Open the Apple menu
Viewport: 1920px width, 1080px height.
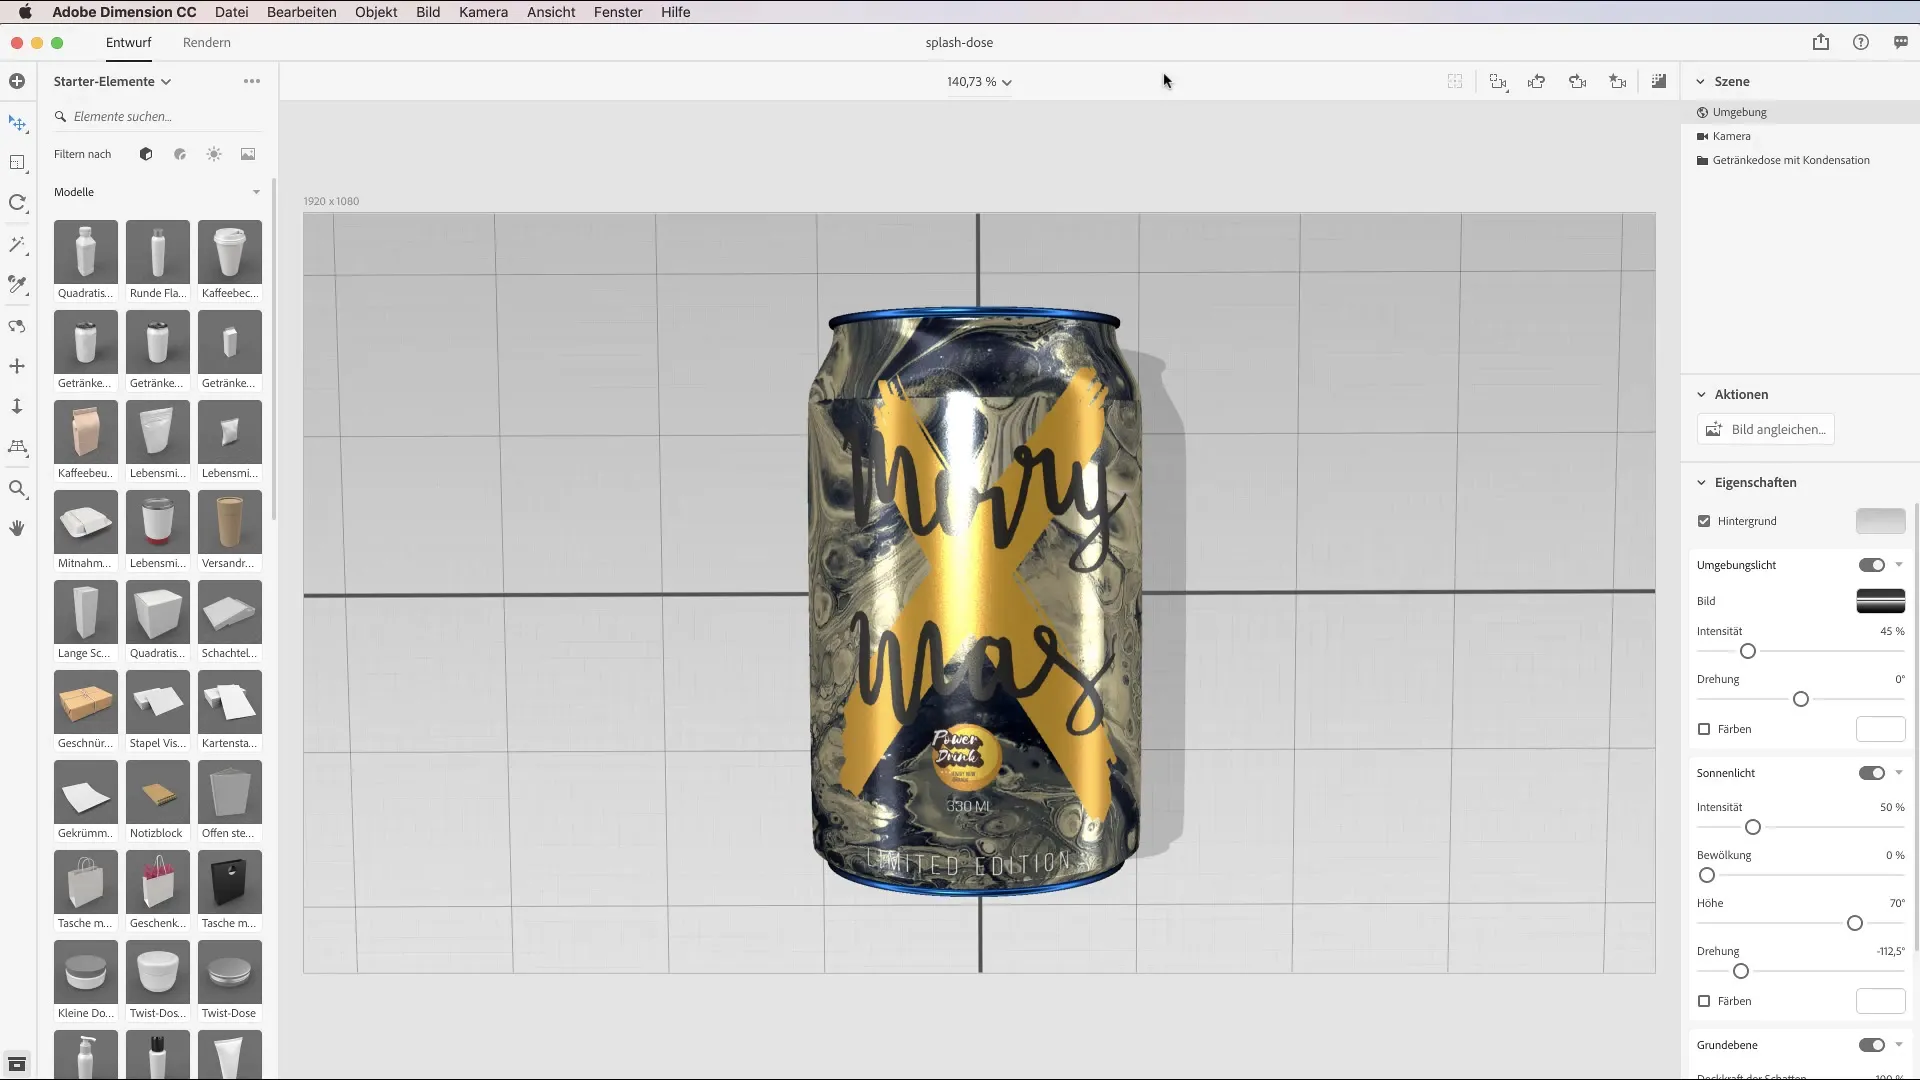point(25,12)
